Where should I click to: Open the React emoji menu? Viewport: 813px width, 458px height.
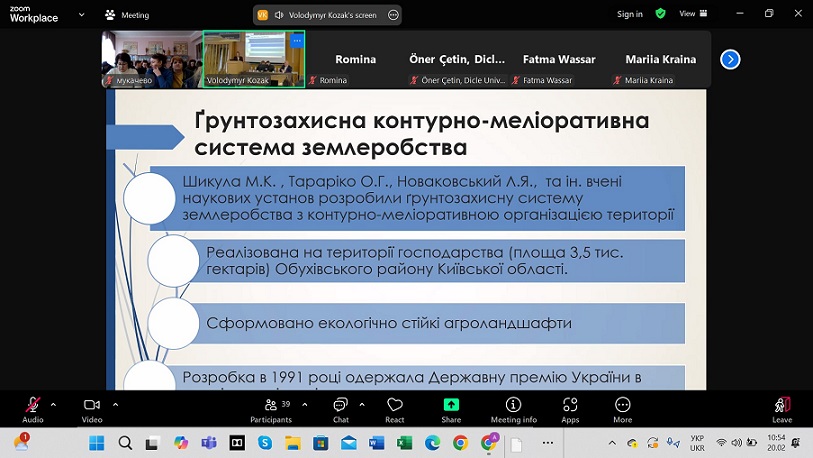395,409
